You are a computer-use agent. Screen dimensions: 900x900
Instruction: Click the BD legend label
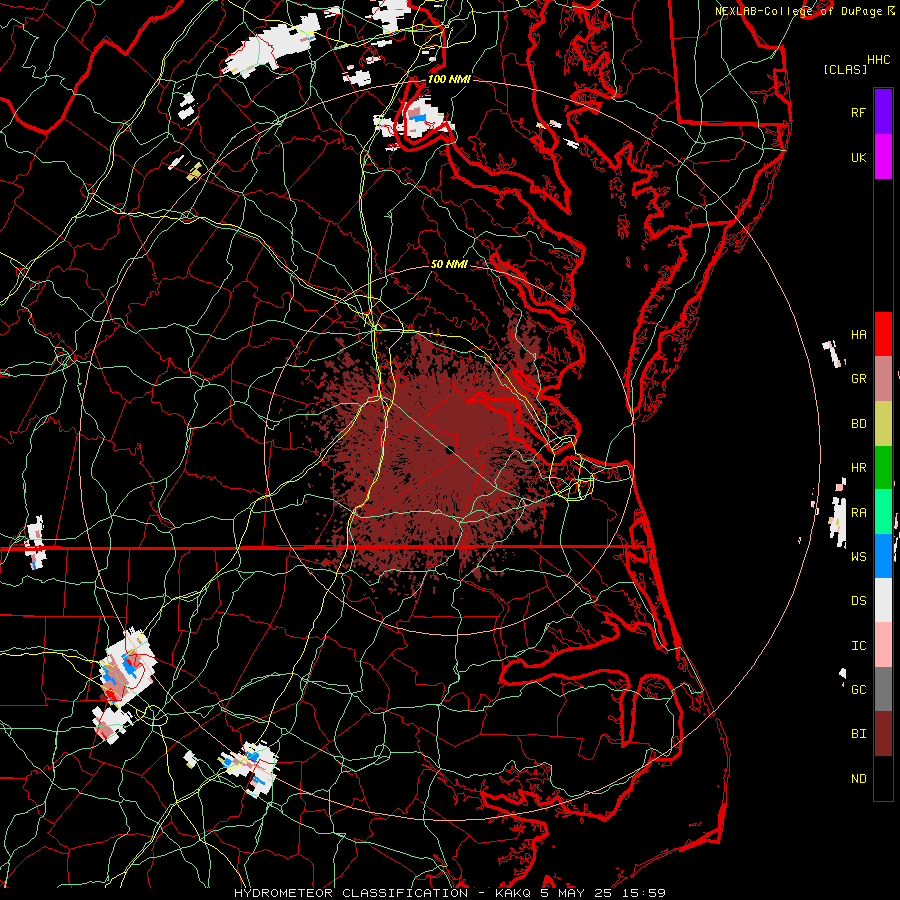pos(859,424)
